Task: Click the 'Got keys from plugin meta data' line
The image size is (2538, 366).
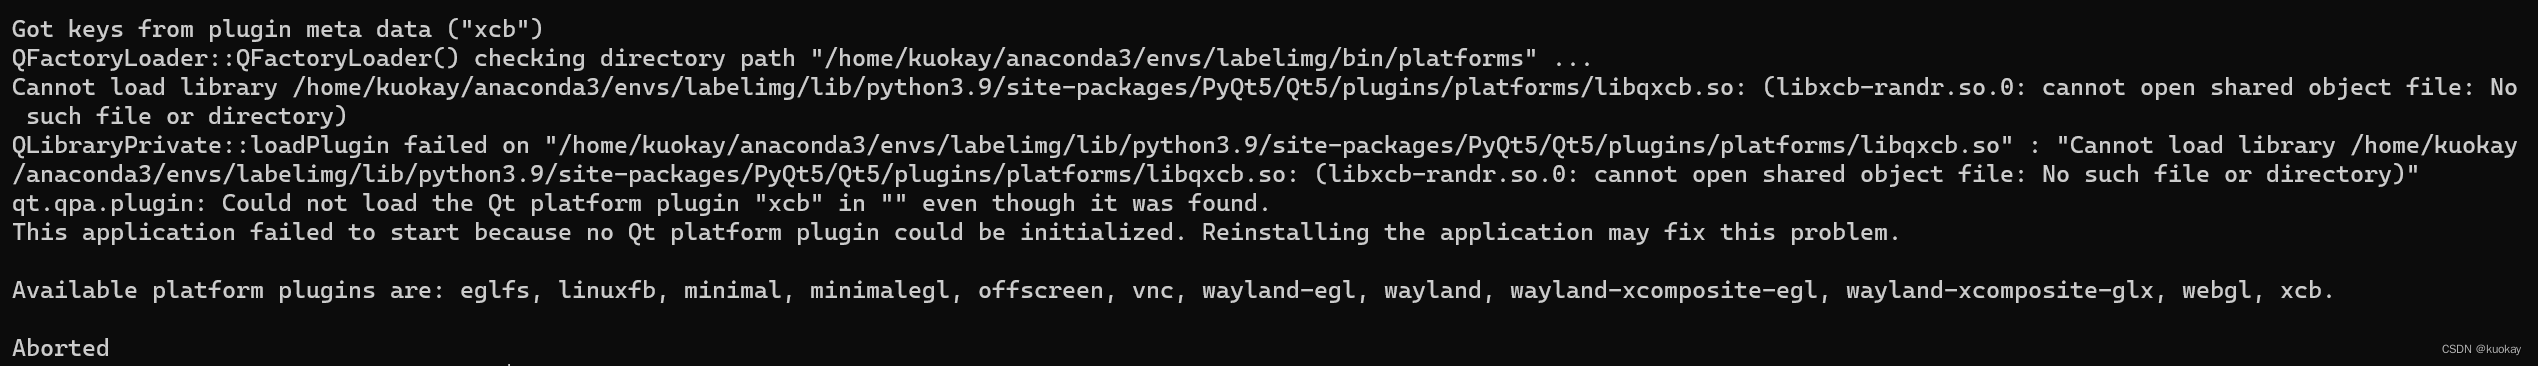Action: [277, 29]
